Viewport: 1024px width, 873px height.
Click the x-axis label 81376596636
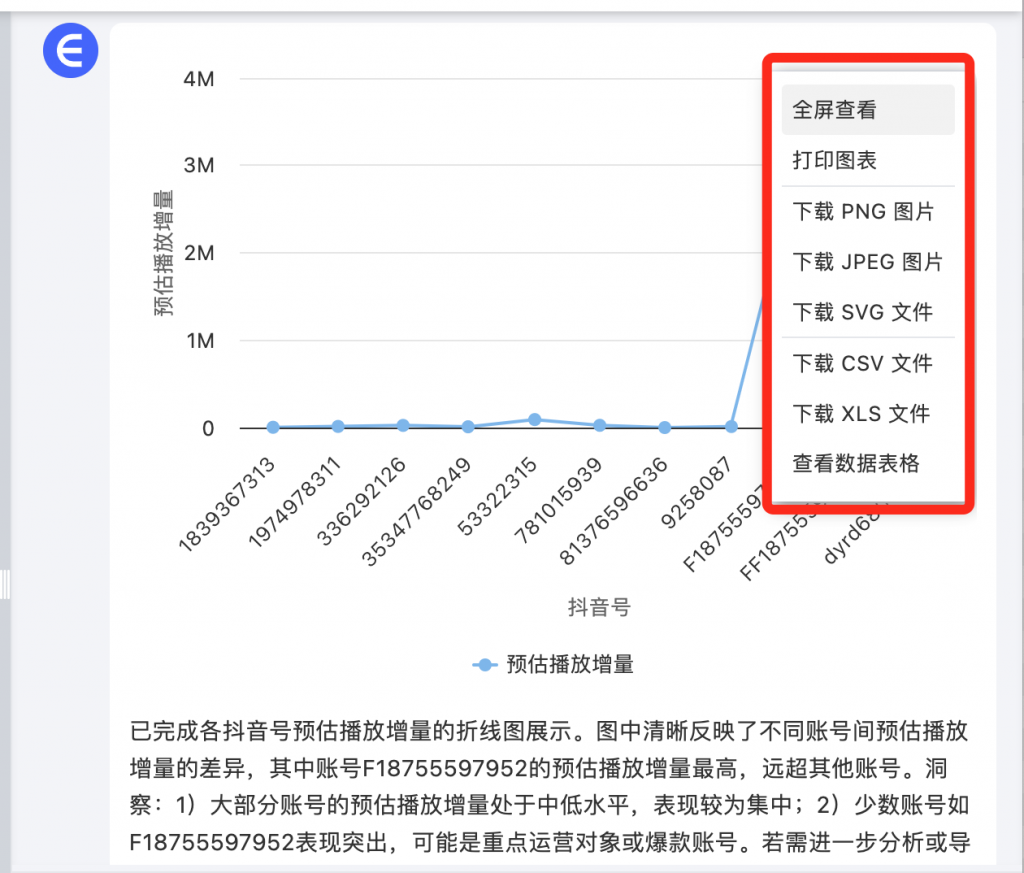[x=613, y=511]
